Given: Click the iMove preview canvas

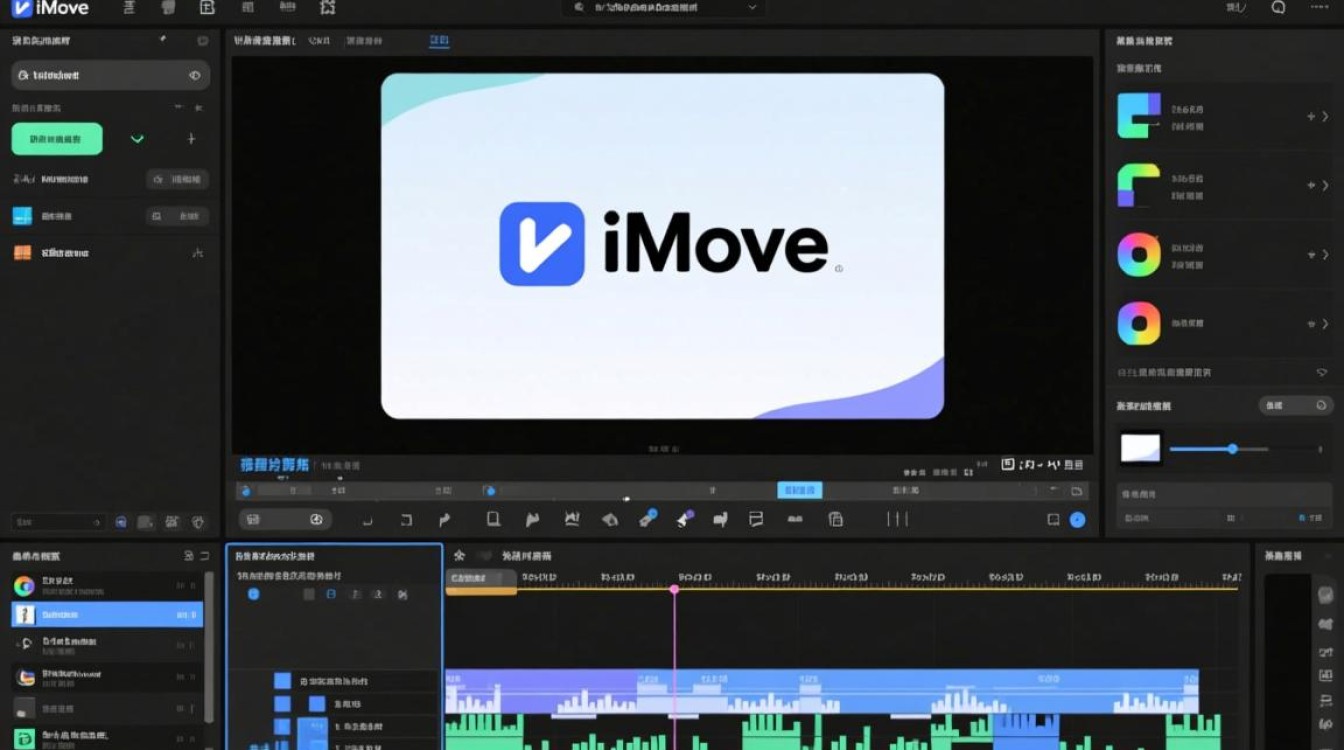Looking at the screenshot, I should (662, 246).
